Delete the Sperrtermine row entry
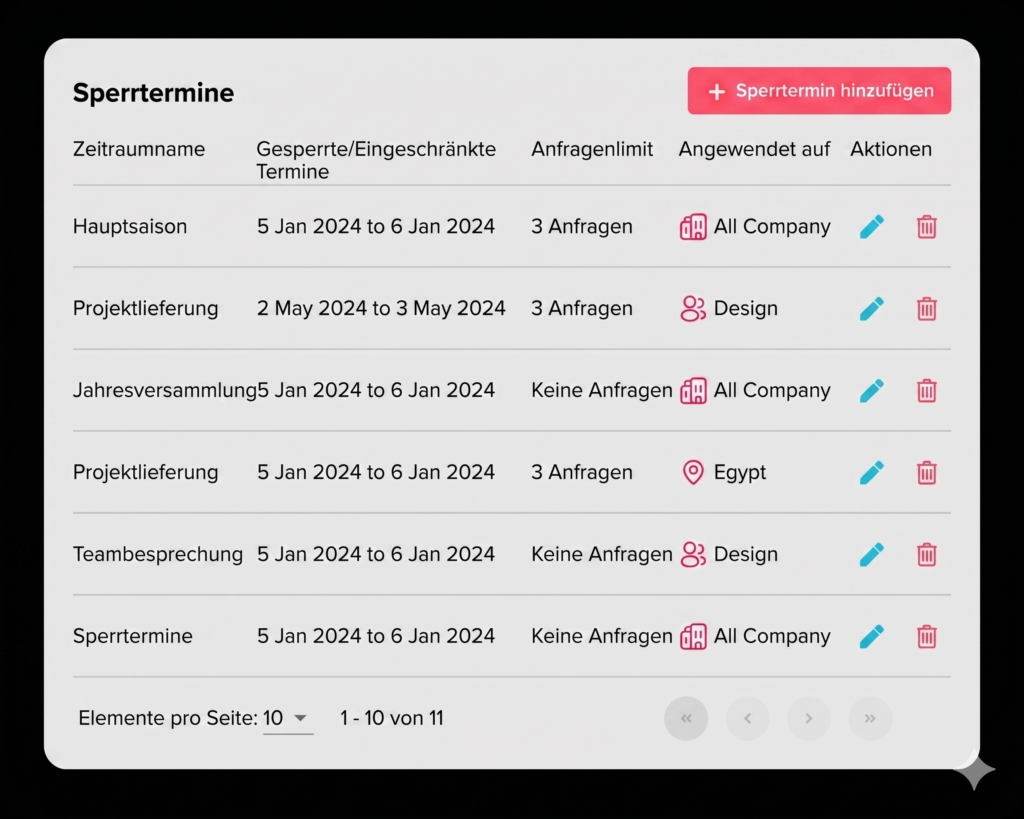Image resolution: width=1024 pixels, height=819 pixels. click(x=927, y=637)
